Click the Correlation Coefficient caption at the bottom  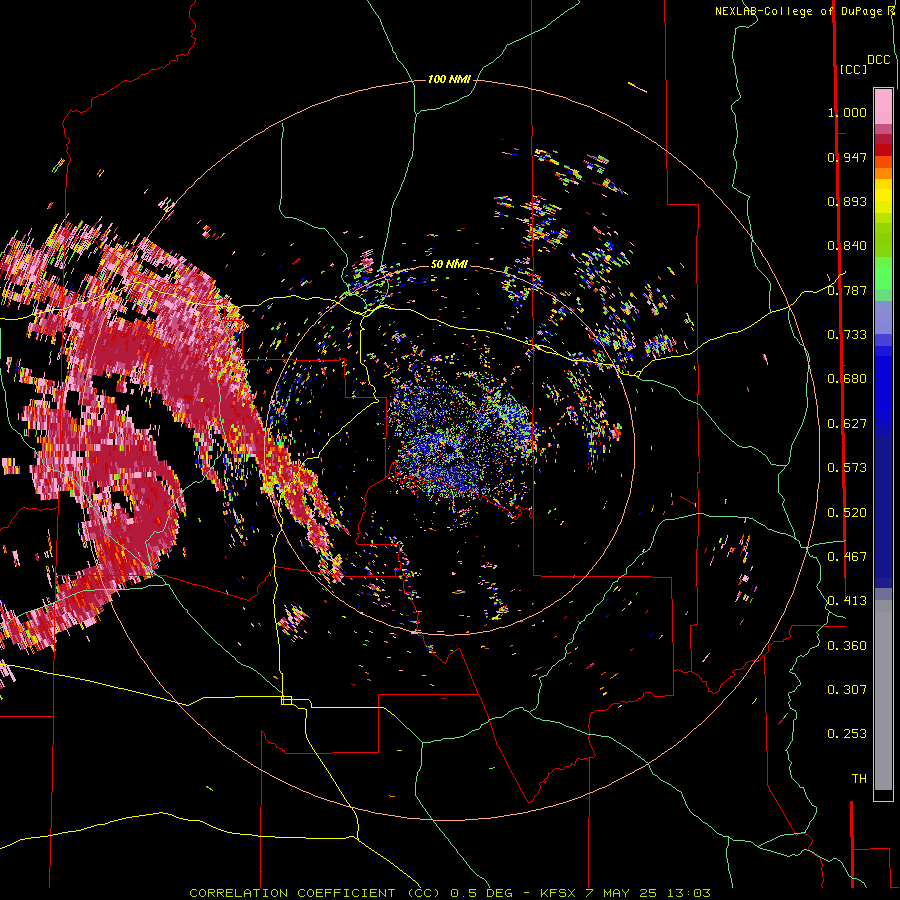pos(450,893)
